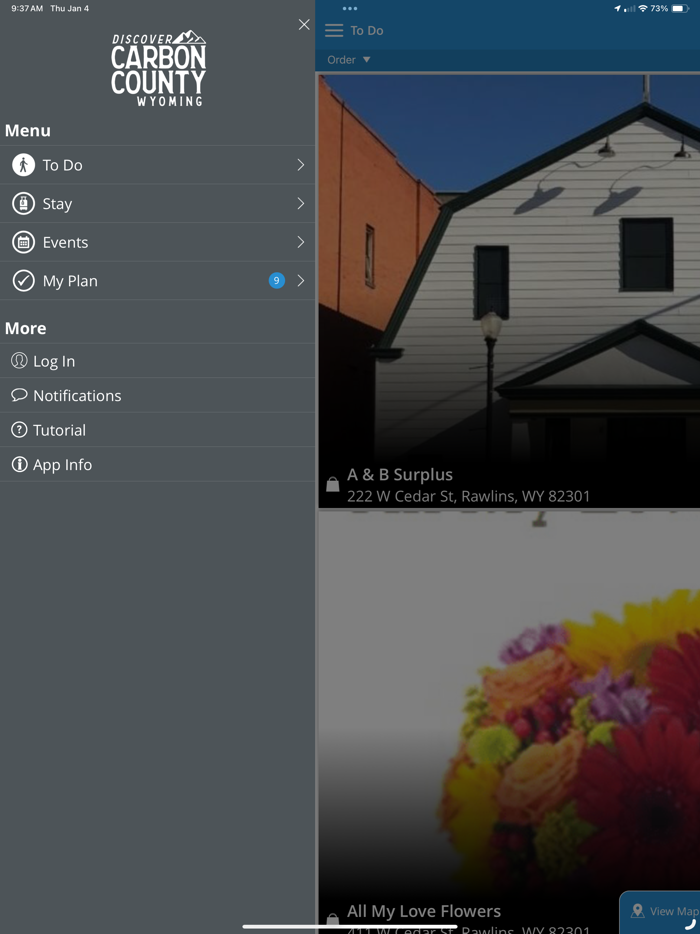Tap the battery icon in status bar

point(680,8)
